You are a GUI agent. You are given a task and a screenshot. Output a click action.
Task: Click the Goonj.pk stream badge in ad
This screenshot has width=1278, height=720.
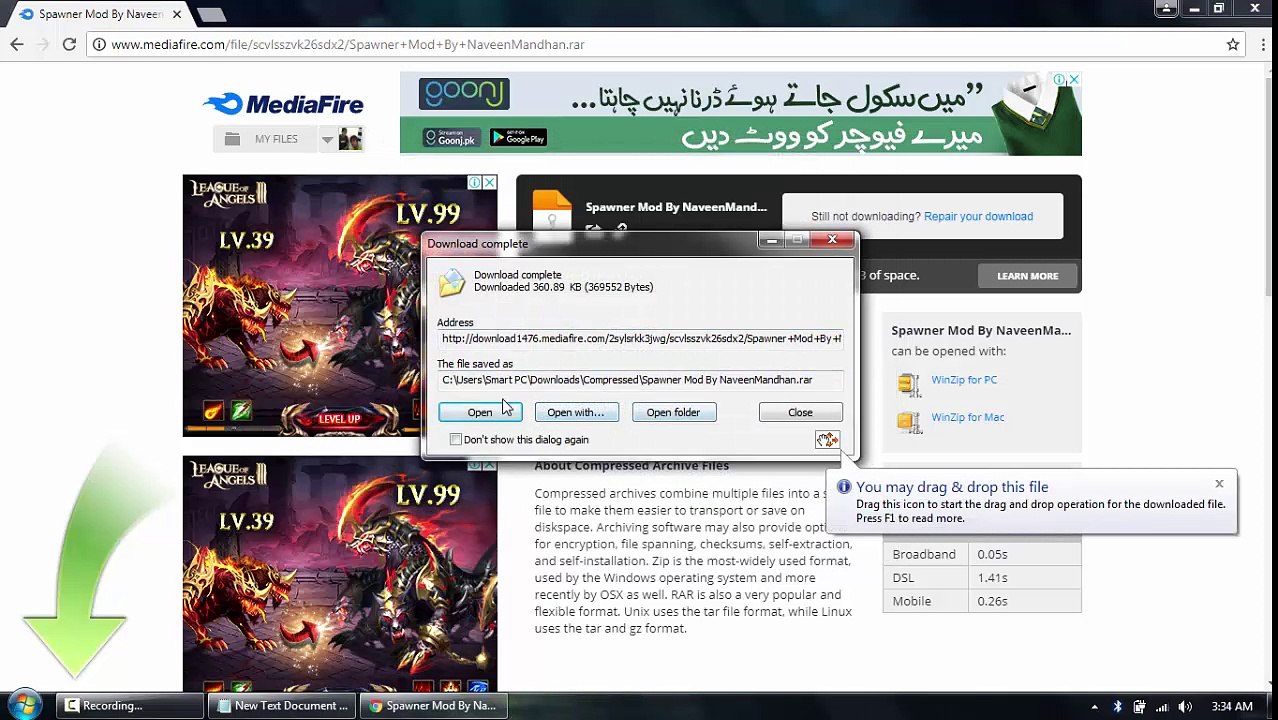(451, 137)
